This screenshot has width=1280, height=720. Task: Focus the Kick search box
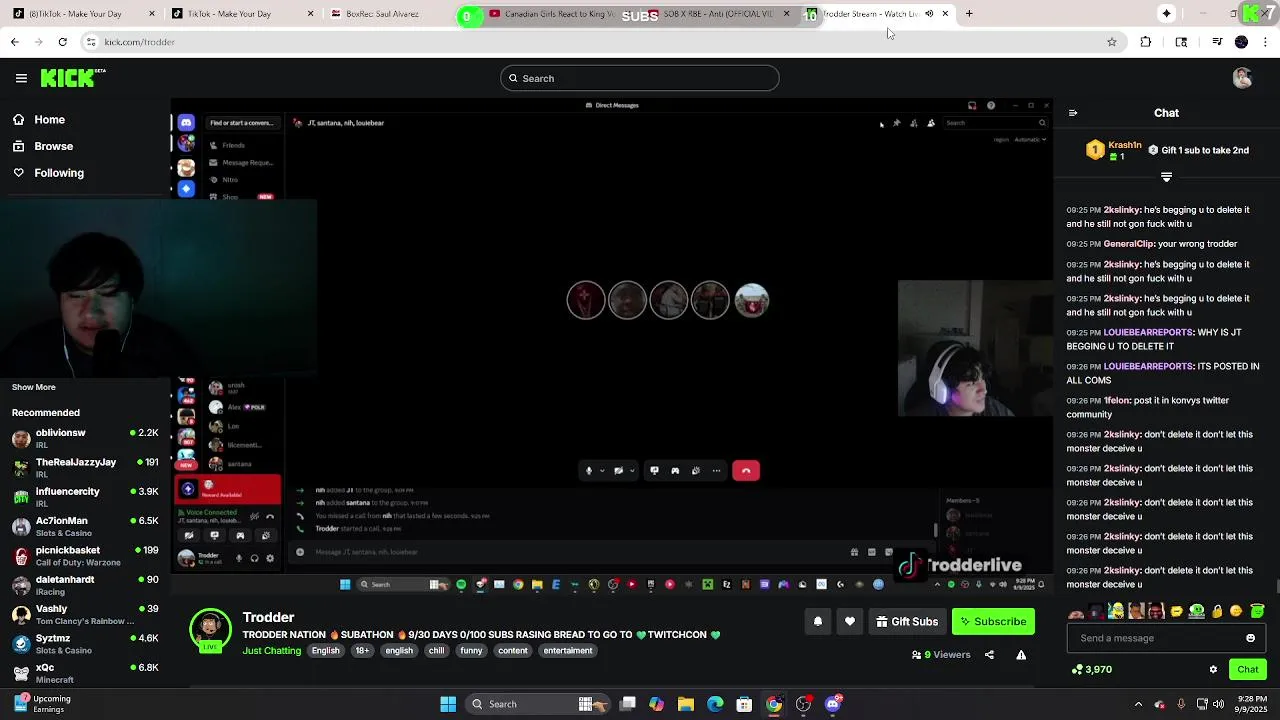coord(640,78)
